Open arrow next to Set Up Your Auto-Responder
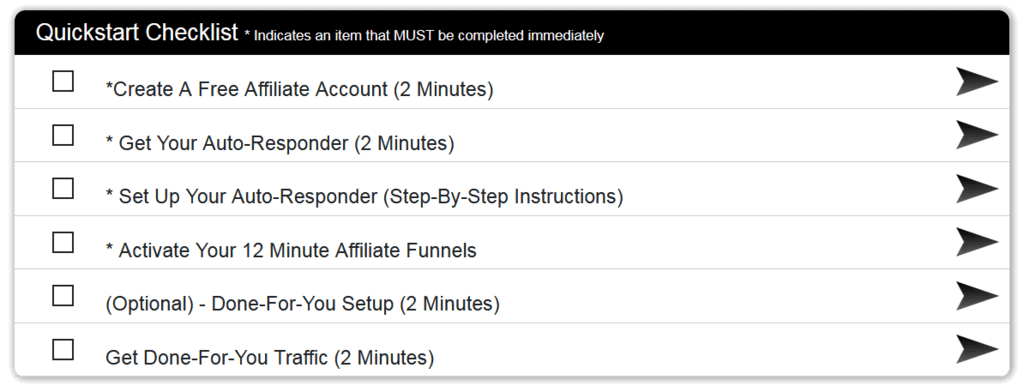The image size is (1024, 386). coord(977,189)
